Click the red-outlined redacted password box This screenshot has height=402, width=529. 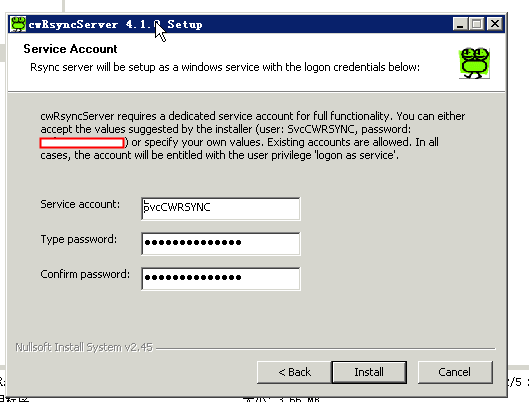(82, 143)
